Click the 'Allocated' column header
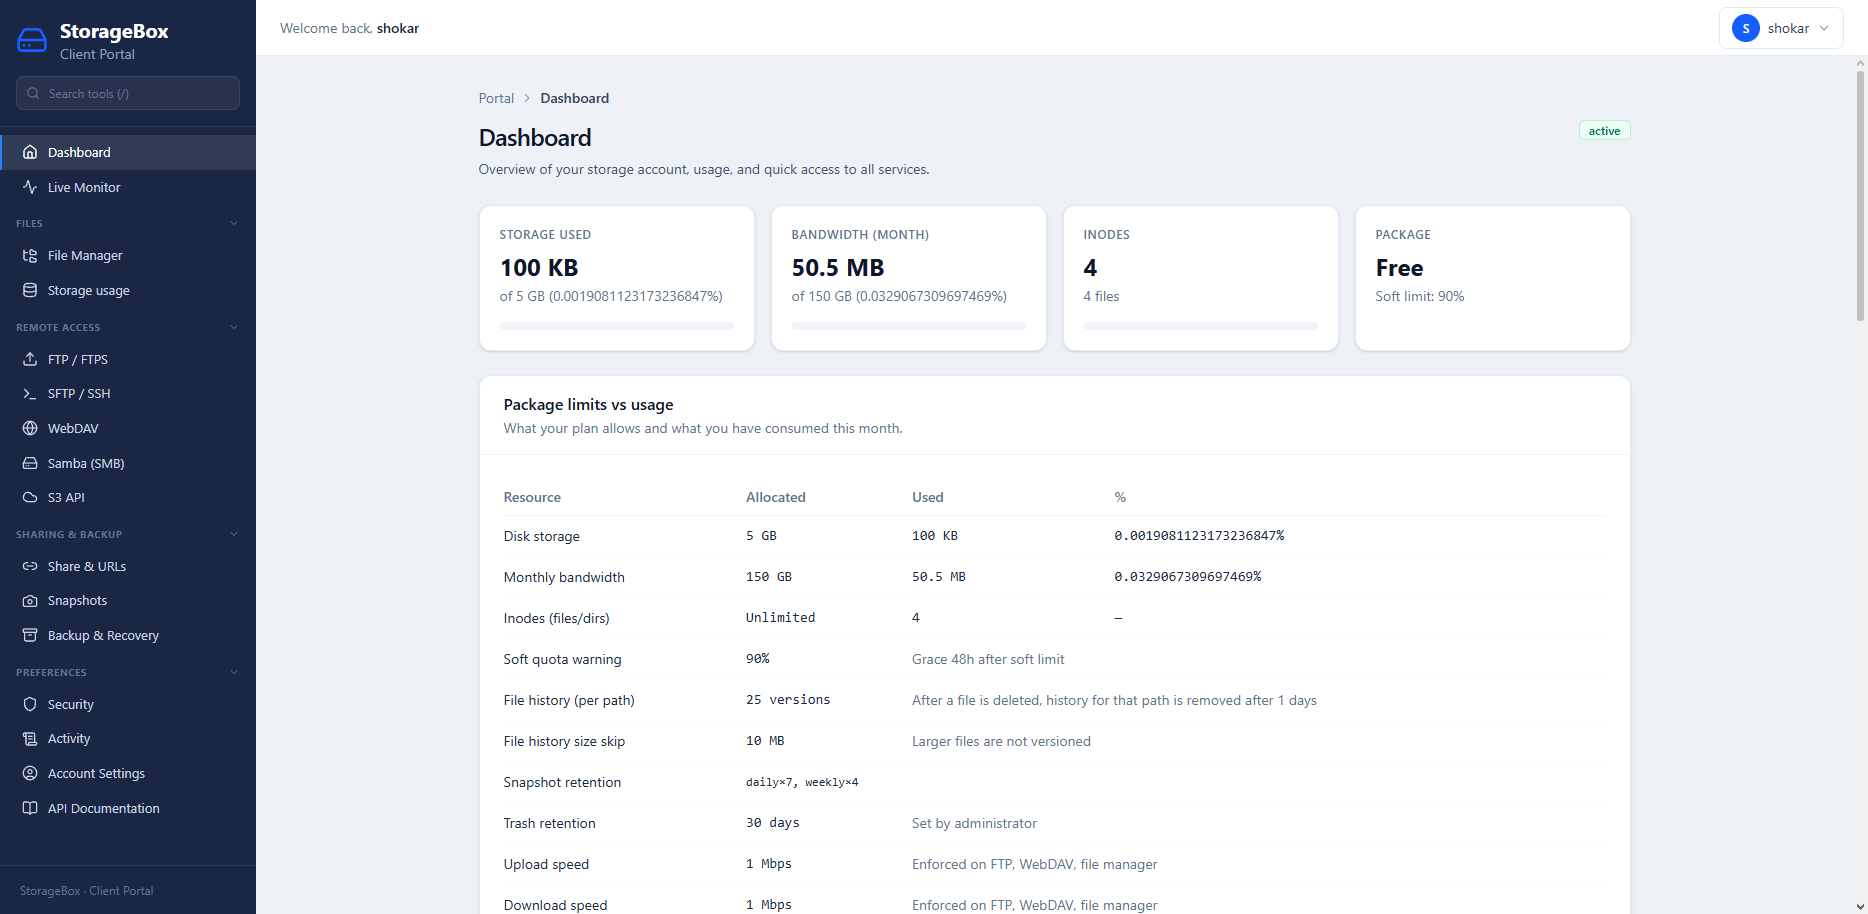 (x=776, y=497)
